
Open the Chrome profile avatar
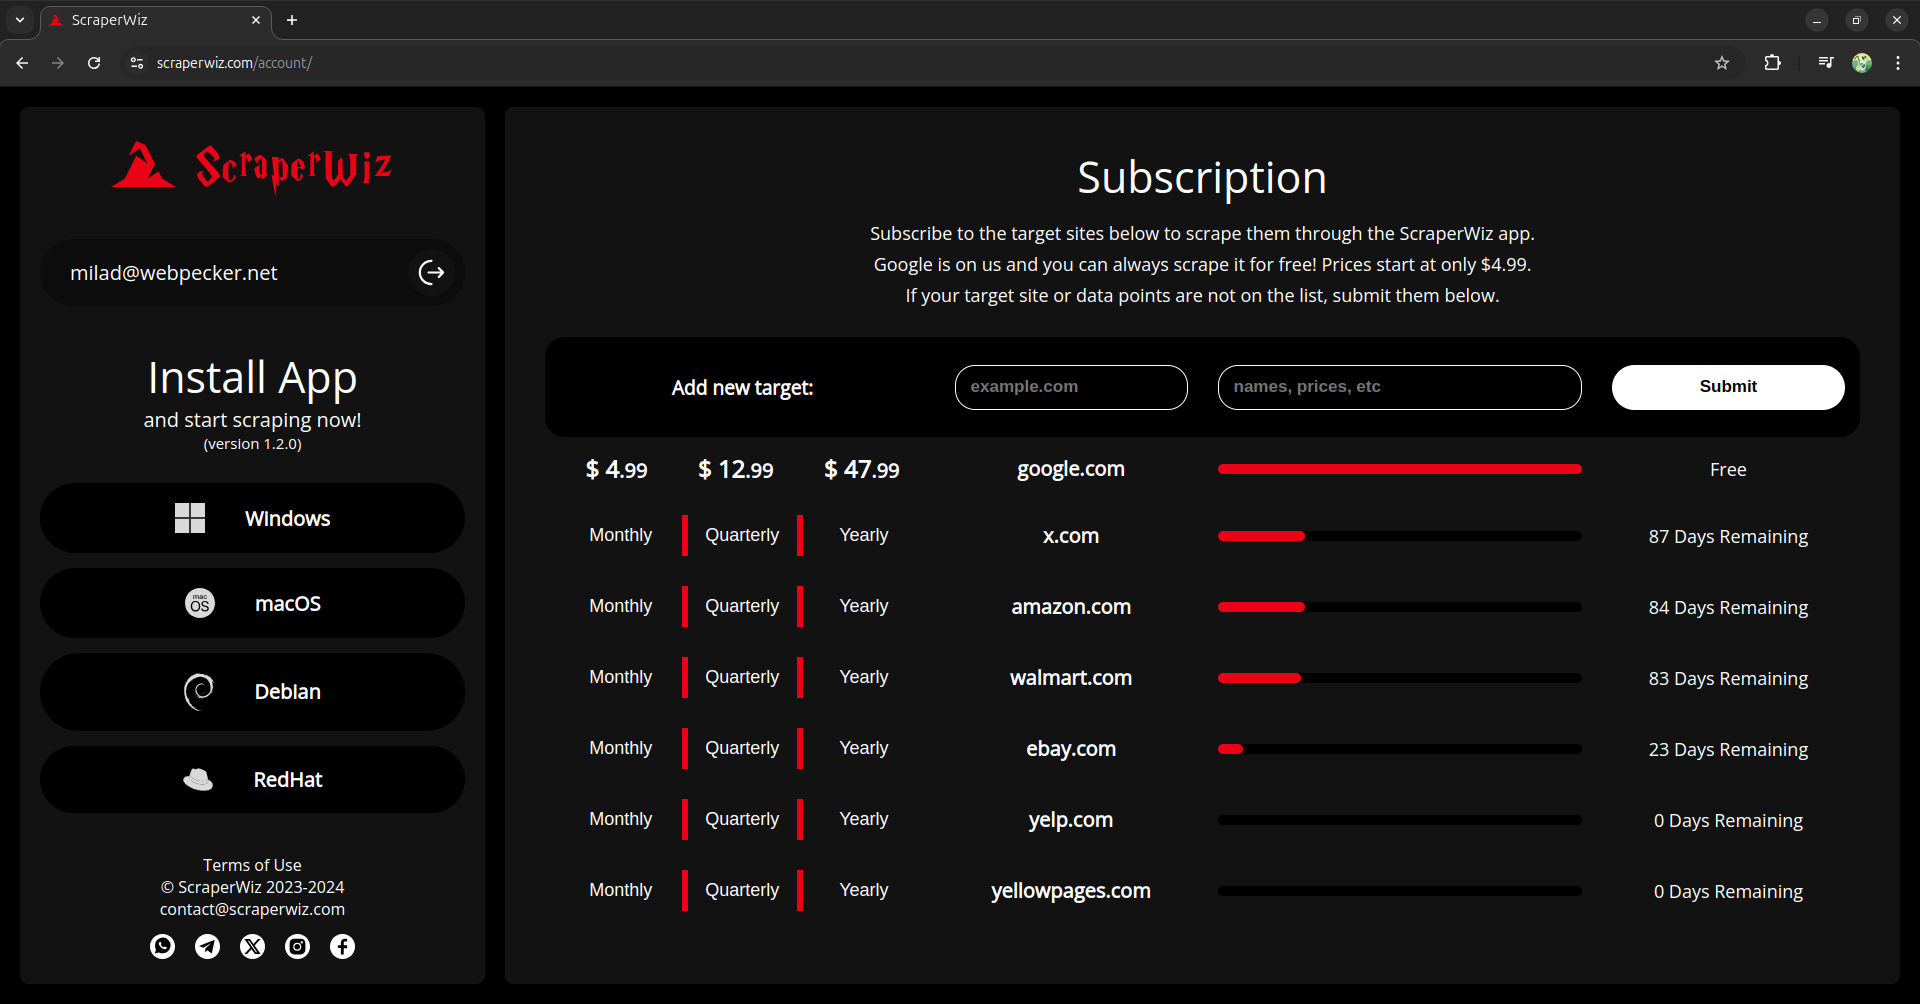tap(1862, 63)
